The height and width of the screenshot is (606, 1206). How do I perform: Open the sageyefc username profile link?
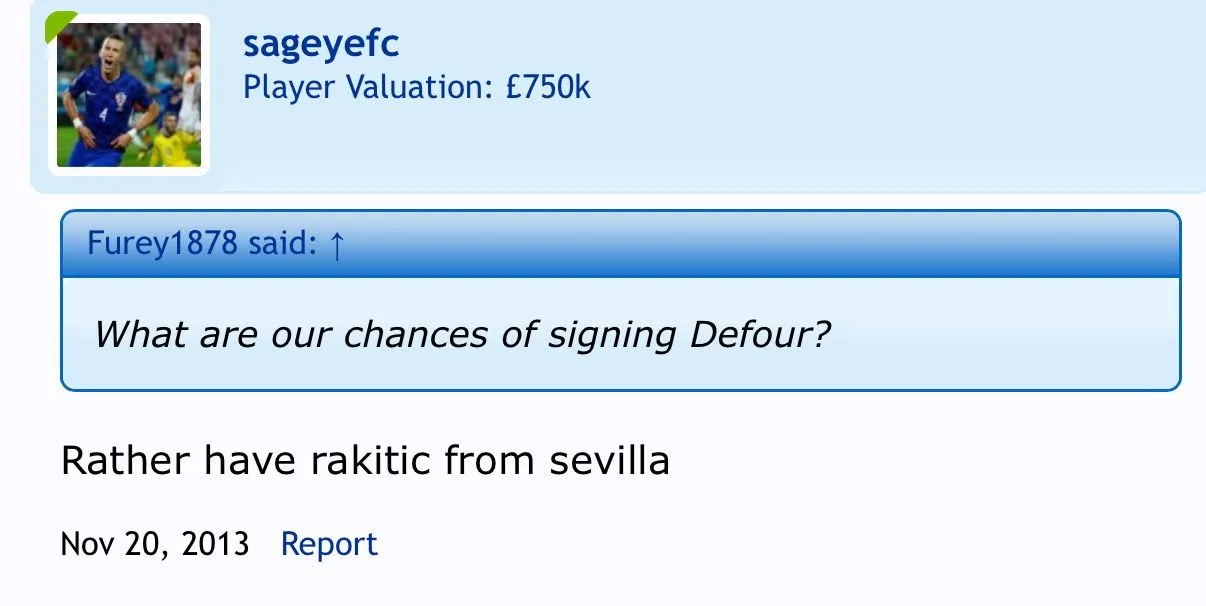tap(321, 45)
